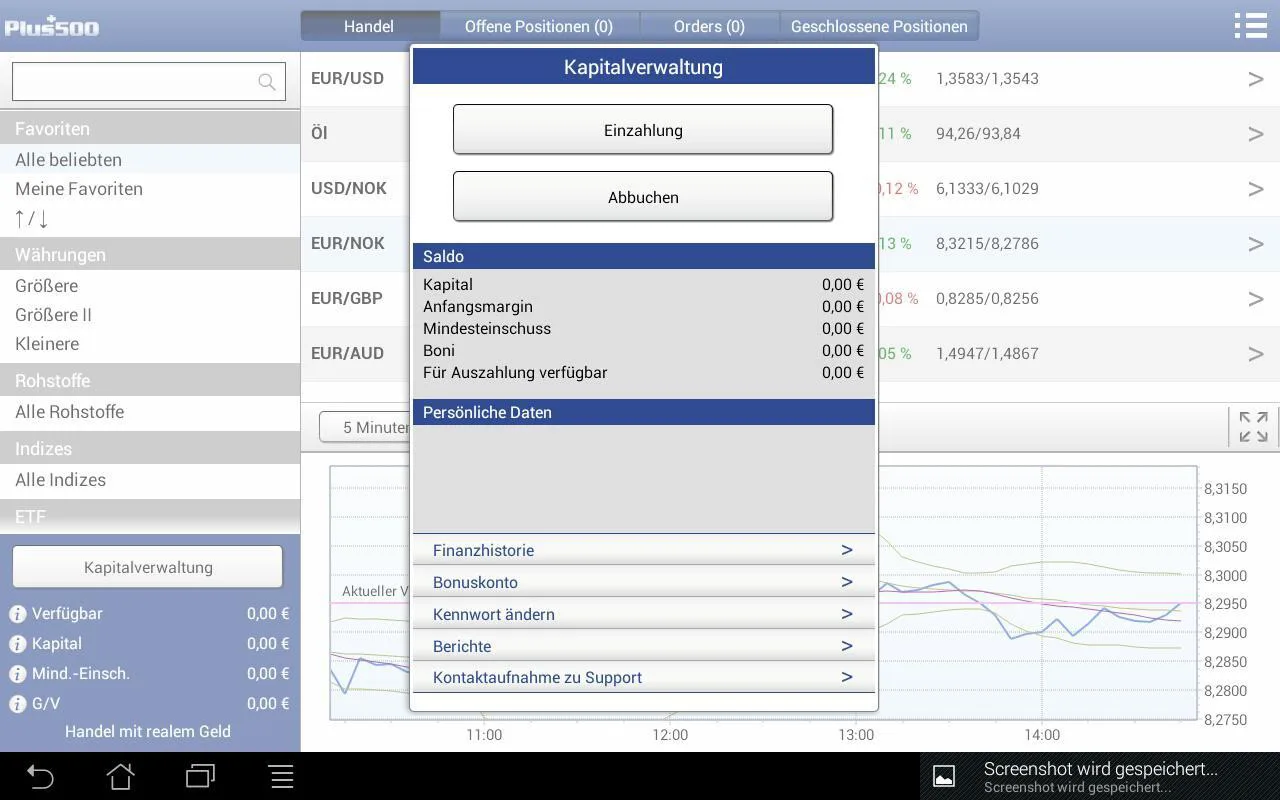Screen dimensions: 1280x800
Task: Open Kennwort ändern entry
Action: (x=643, y=614)
